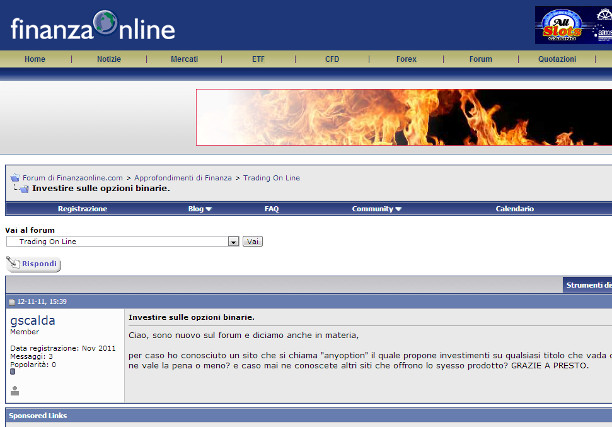Go to the Forex section

[x=406, y=59]
